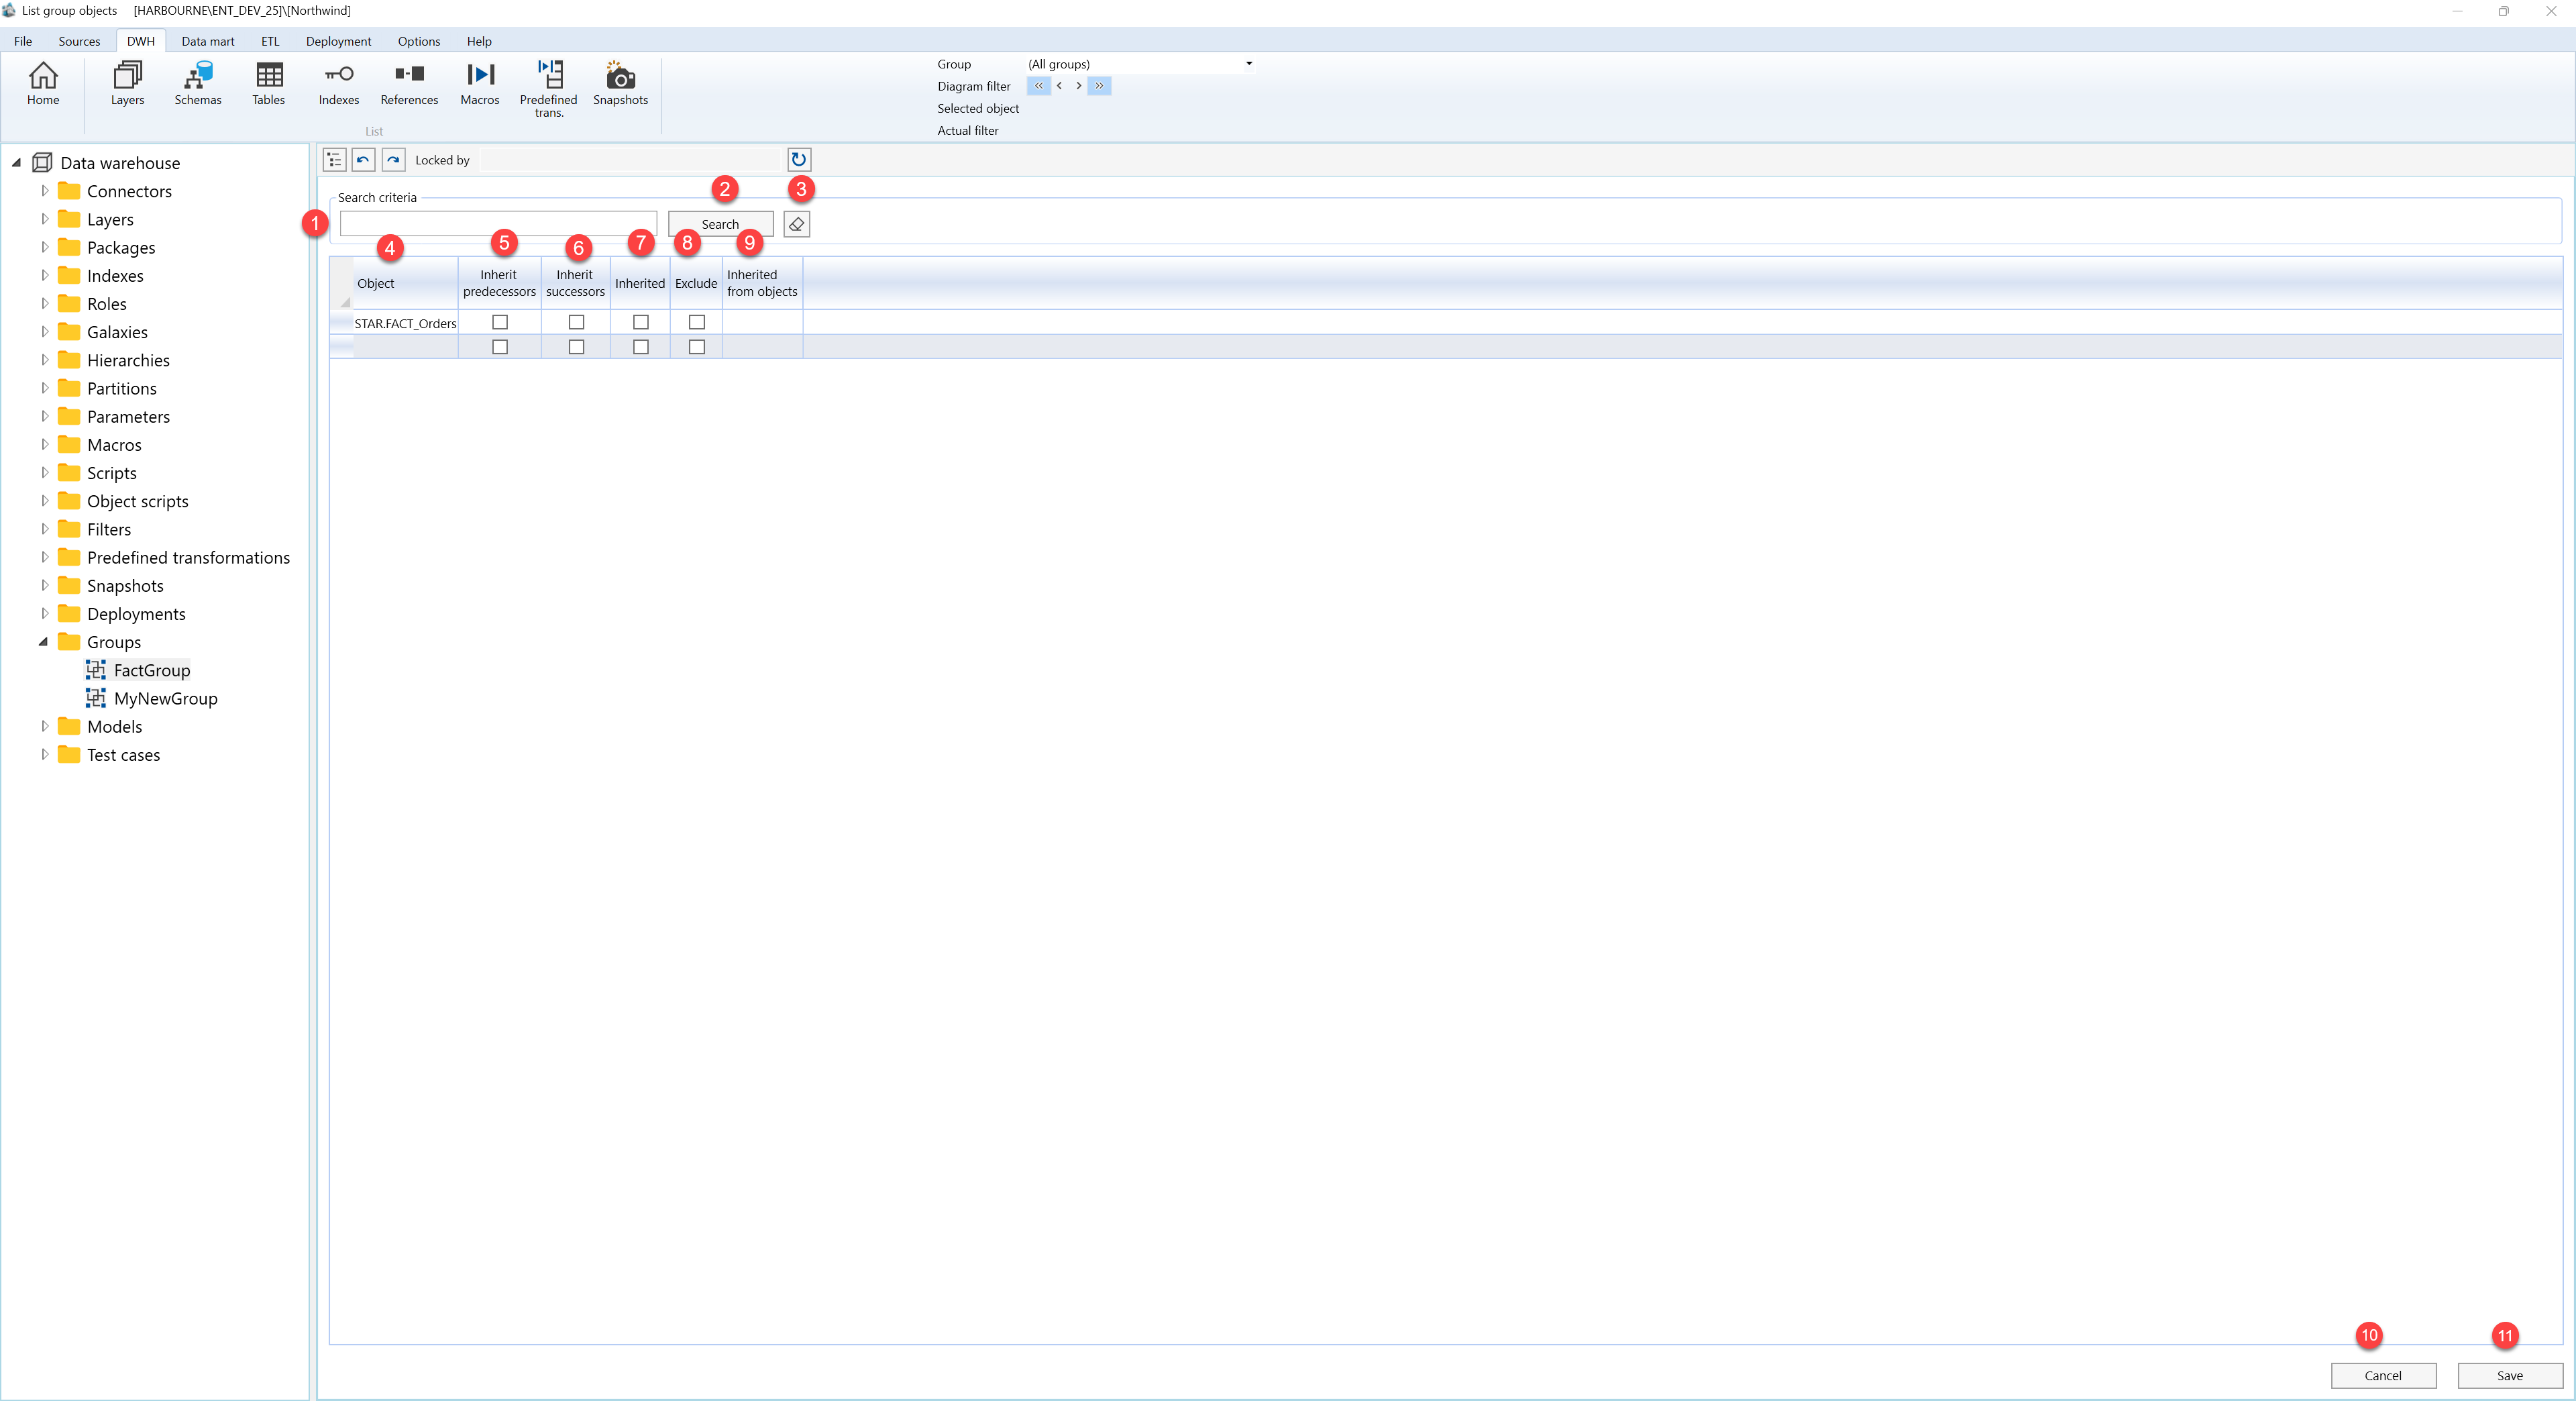Open the Help tab
The width and height of the screenshot is (2576, 1401).
click(479, 41)
